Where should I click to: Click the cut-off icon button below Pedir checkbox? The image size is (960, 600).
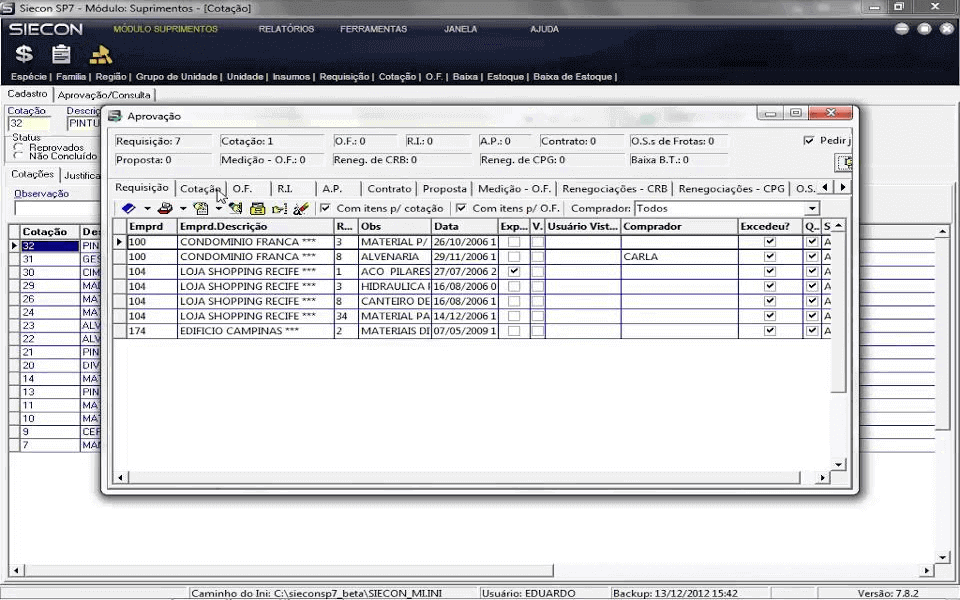[x=844, y=162]
